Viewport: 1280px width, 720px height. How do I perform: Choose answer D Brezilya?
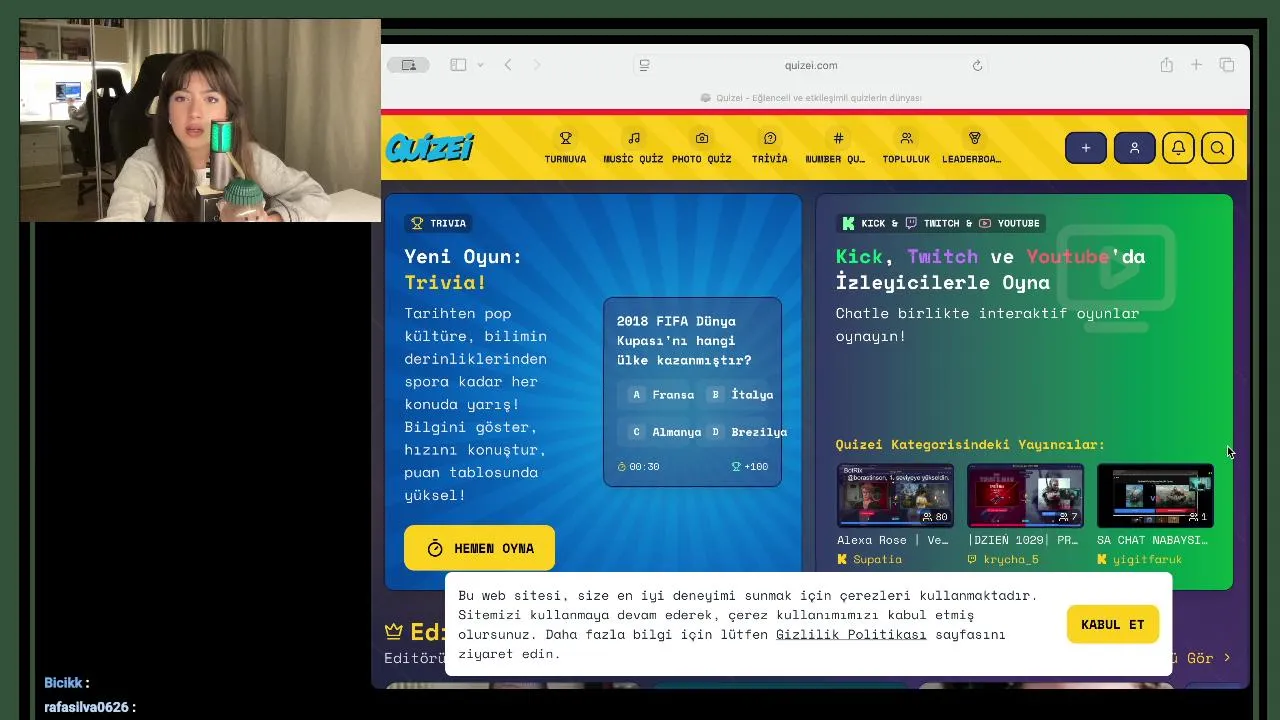[747, 432]
